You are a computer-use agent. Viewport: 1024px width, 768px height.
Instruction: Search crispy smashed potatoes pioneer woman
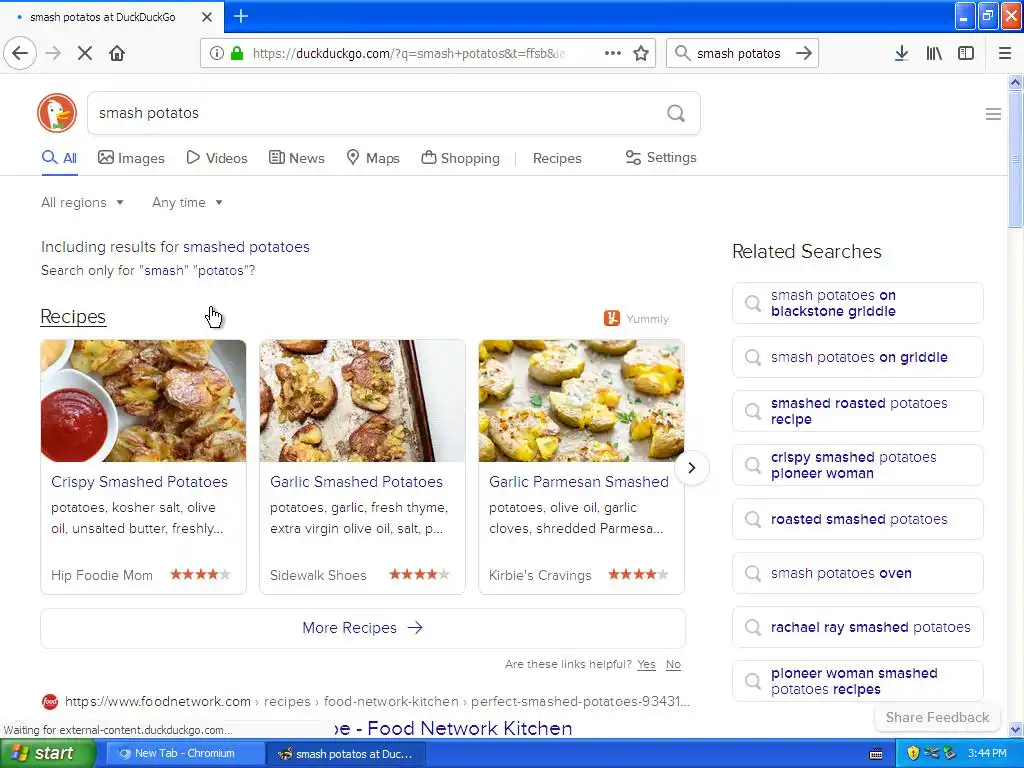(x=857, y=465)
